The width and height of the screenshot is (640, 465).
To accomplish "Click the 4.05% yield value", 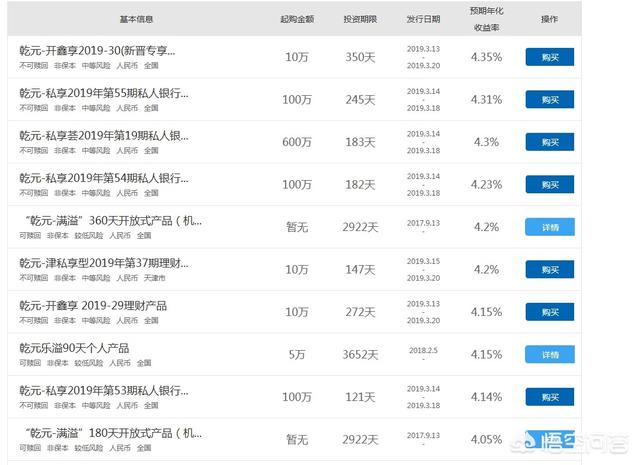I will [487, 440].
